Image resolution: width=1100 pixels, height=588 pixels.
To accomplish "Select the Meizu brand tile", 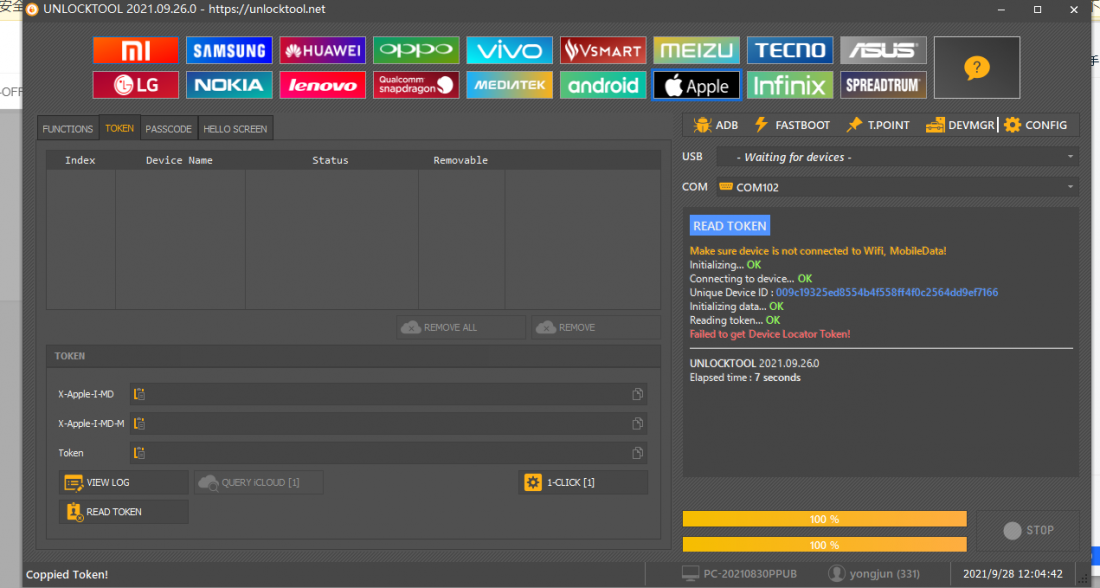I will [696, 51].
